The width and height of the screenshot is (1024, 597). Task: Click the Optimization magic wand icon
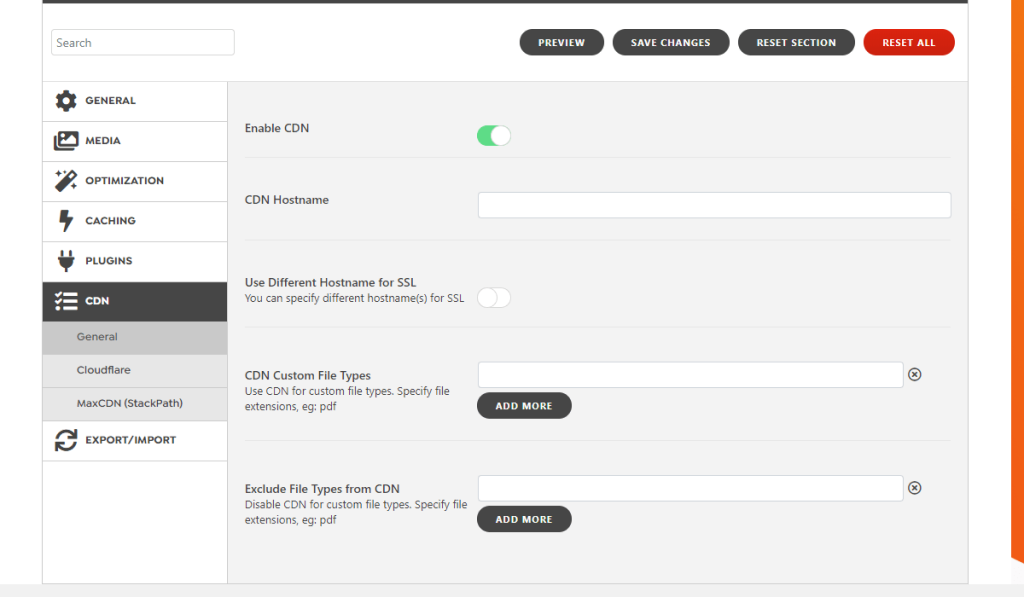[x=66, y=180]
